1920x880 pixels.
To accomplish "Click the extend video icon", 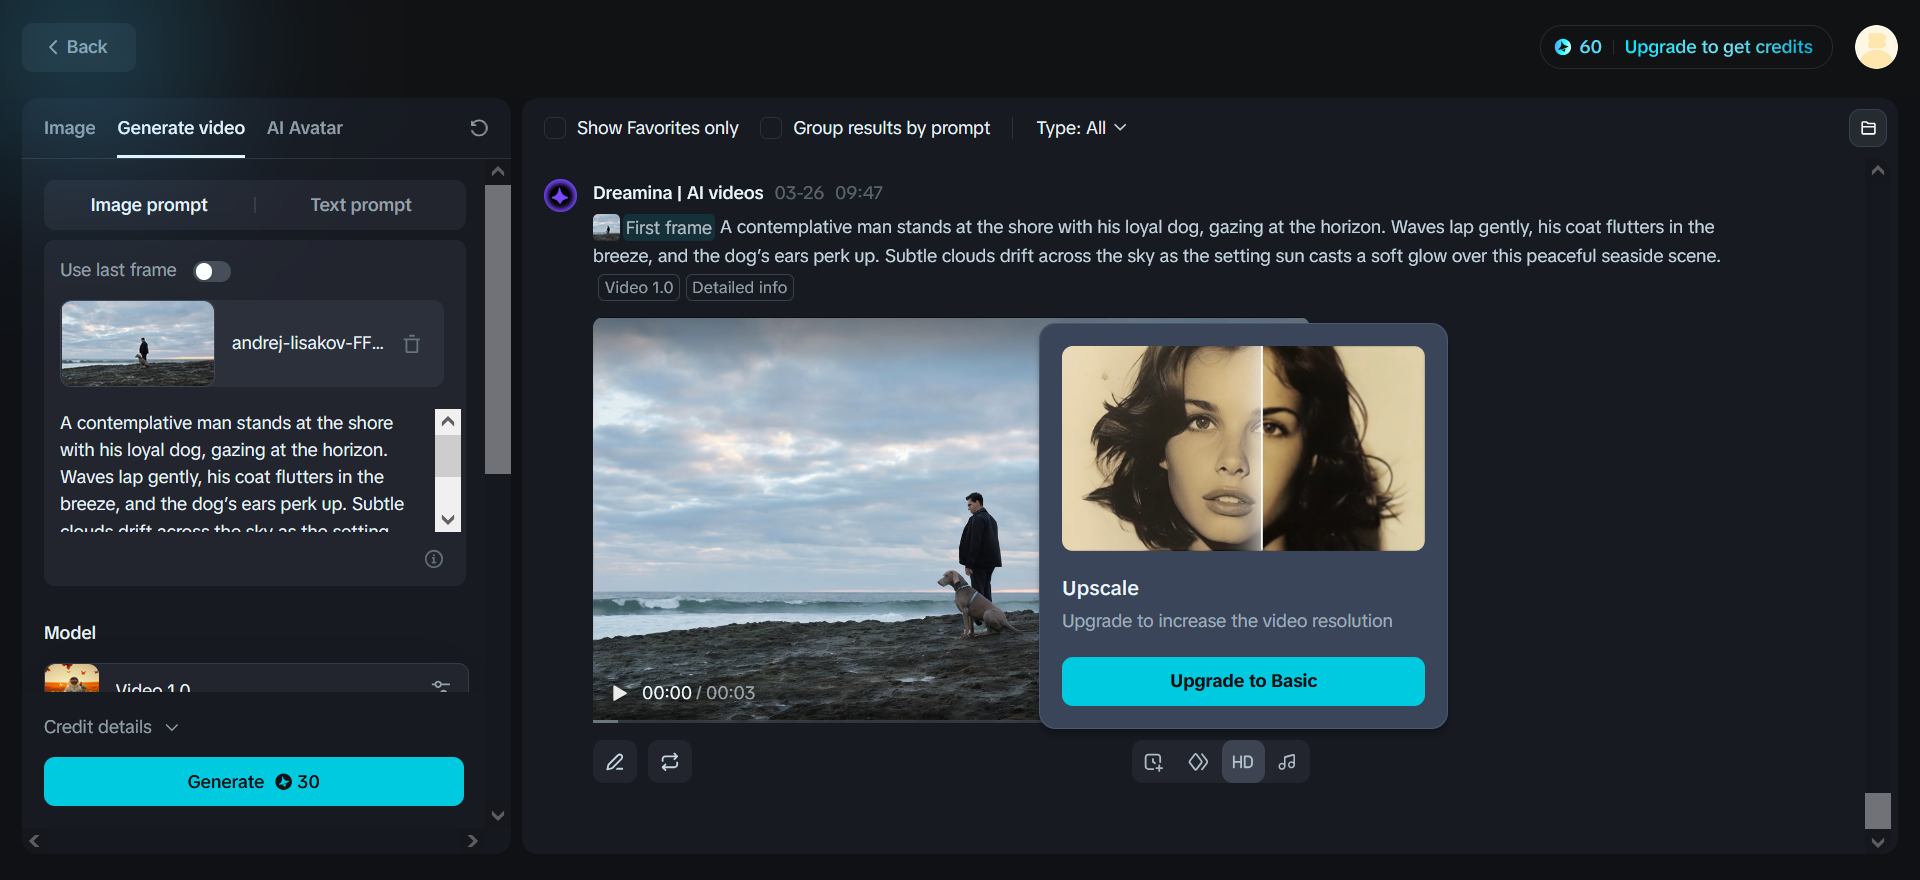I will pyautogui.click(x=1154, y=762).
